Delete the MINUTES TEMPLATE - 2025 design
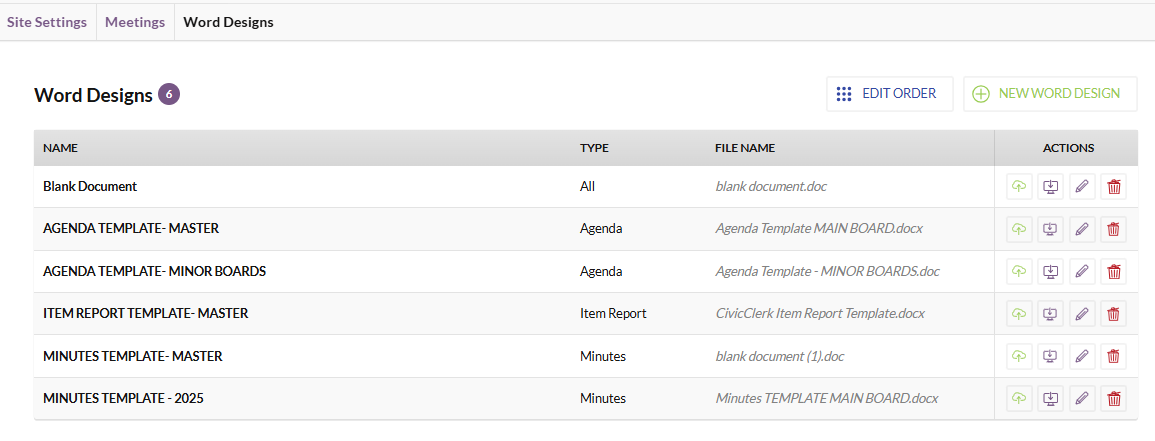 1114,399
